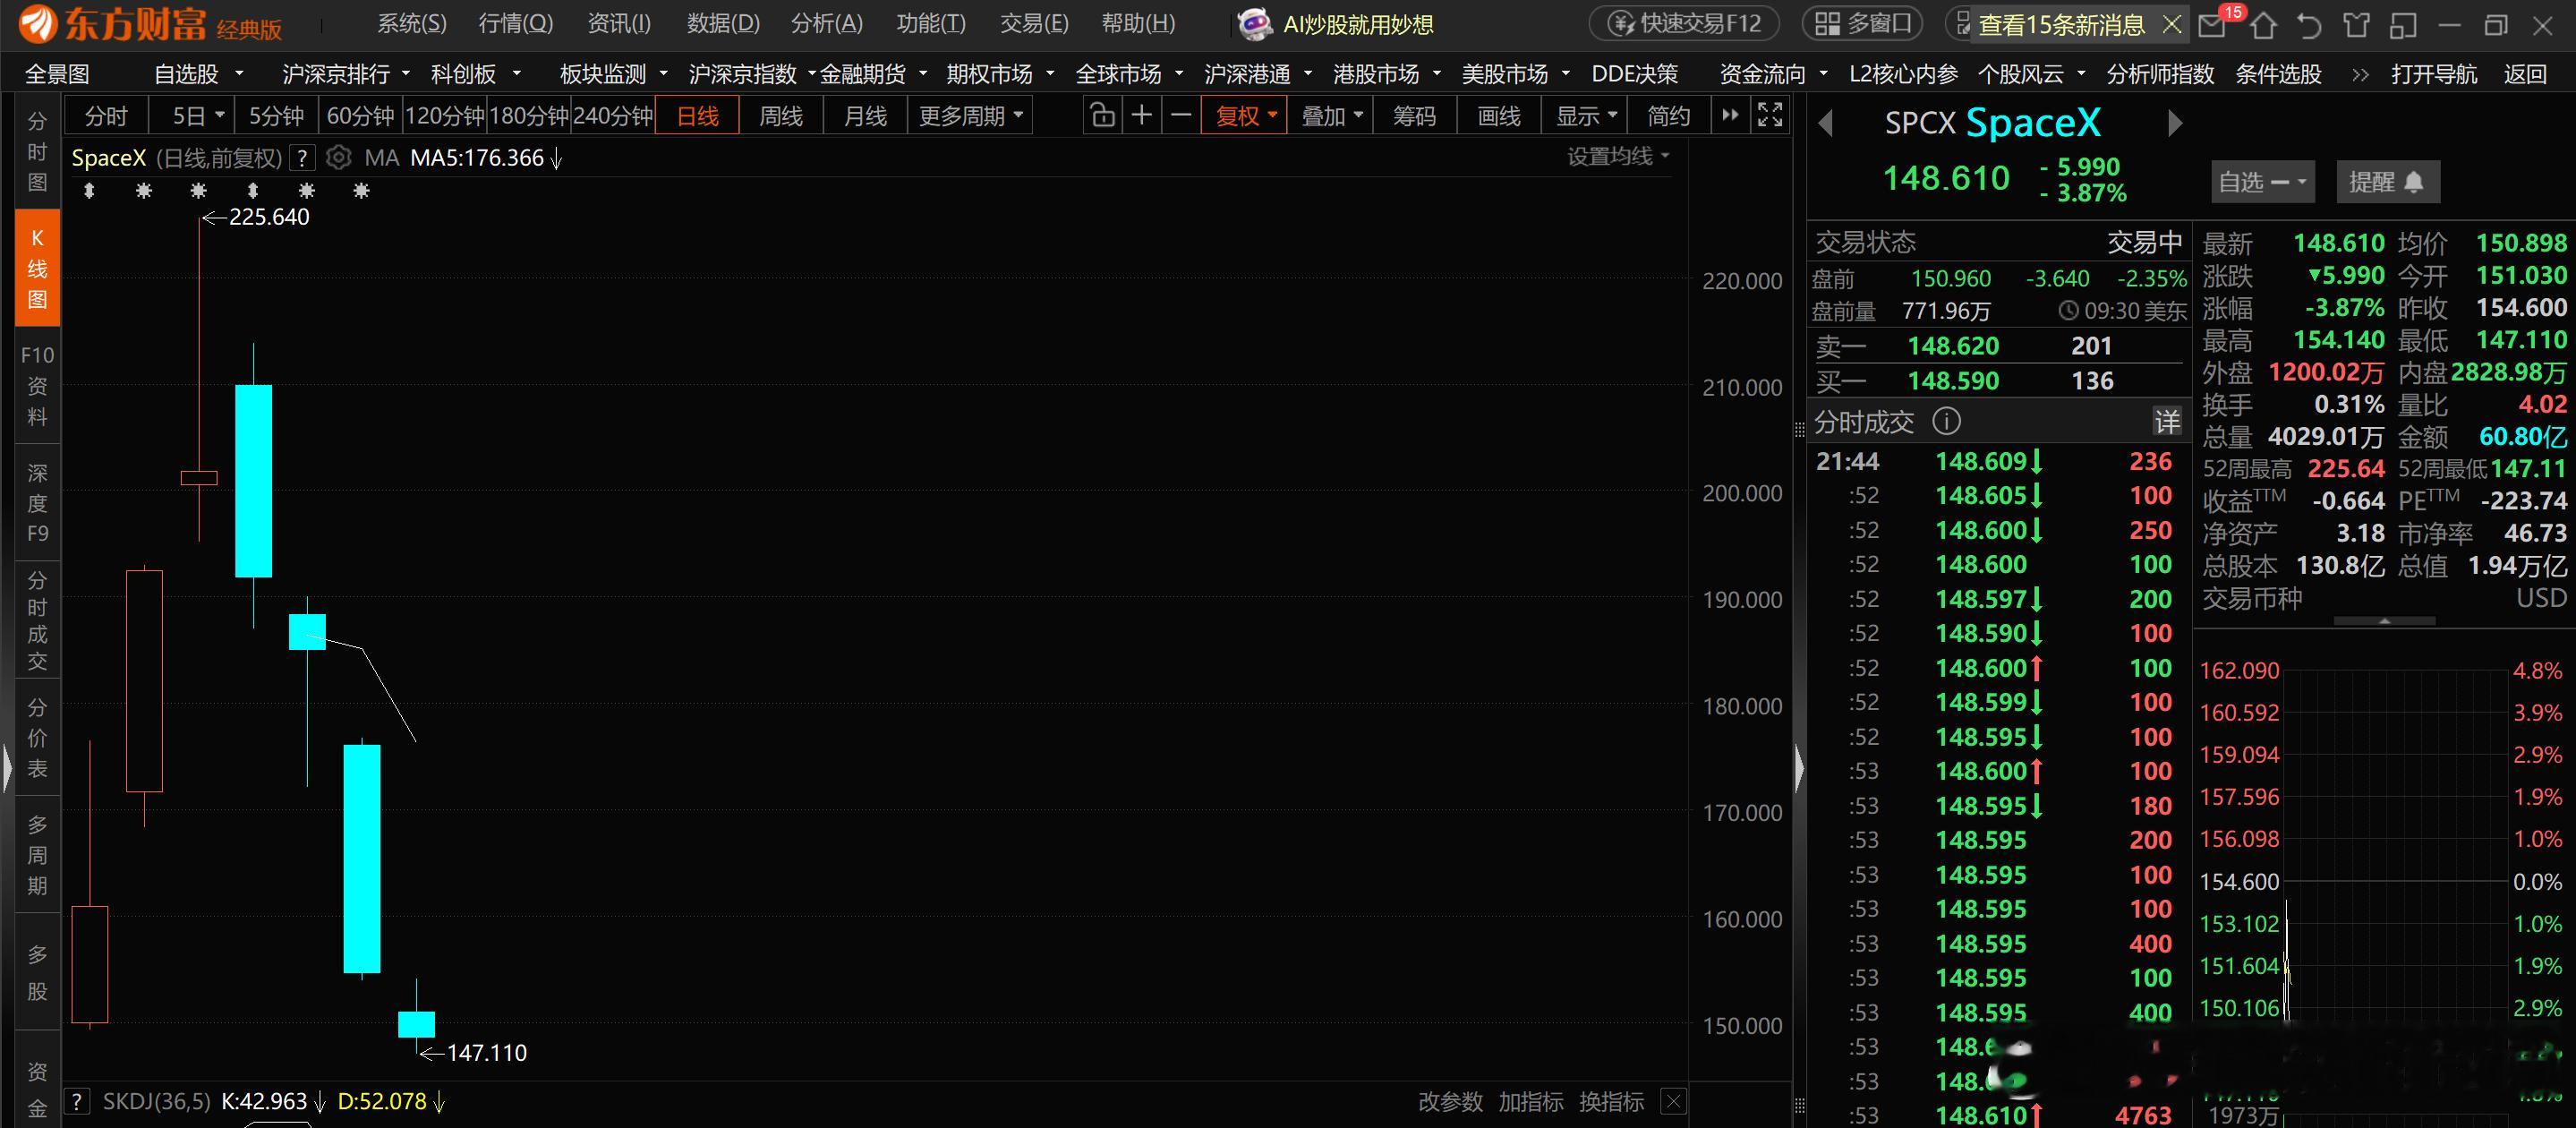Click the question mark help next to SpaceX
Image resolution: width=2576 pixels, height=1128 pixels.
coord(302,158)
